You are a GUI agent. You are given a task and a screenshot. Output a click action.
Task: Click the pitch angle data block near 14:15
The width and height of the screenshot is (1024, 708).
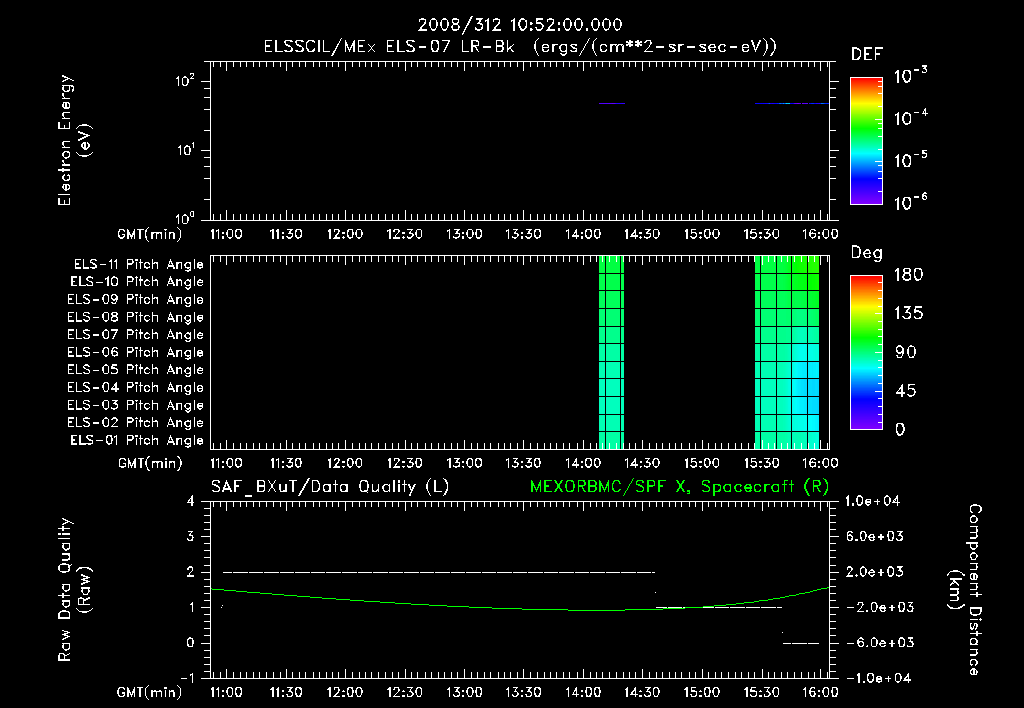pyautogui.click(x=611, y=353)
